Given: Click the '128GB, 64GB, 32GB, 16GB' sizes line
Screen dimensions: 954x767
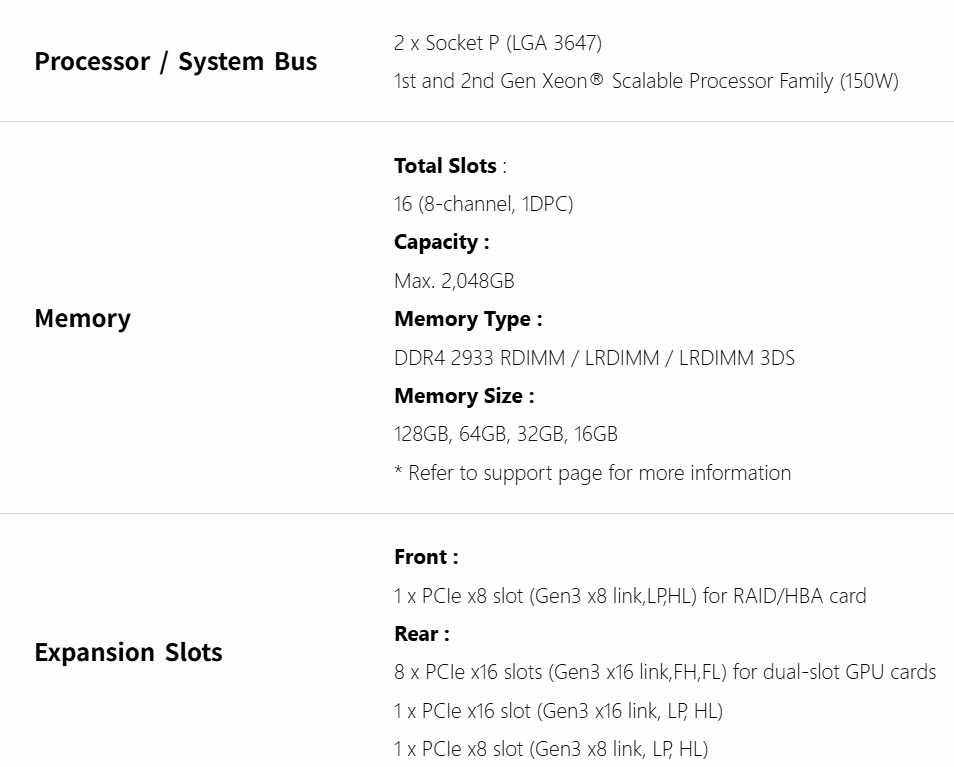Looking at the screenshot, I should (x=505, y=434).
